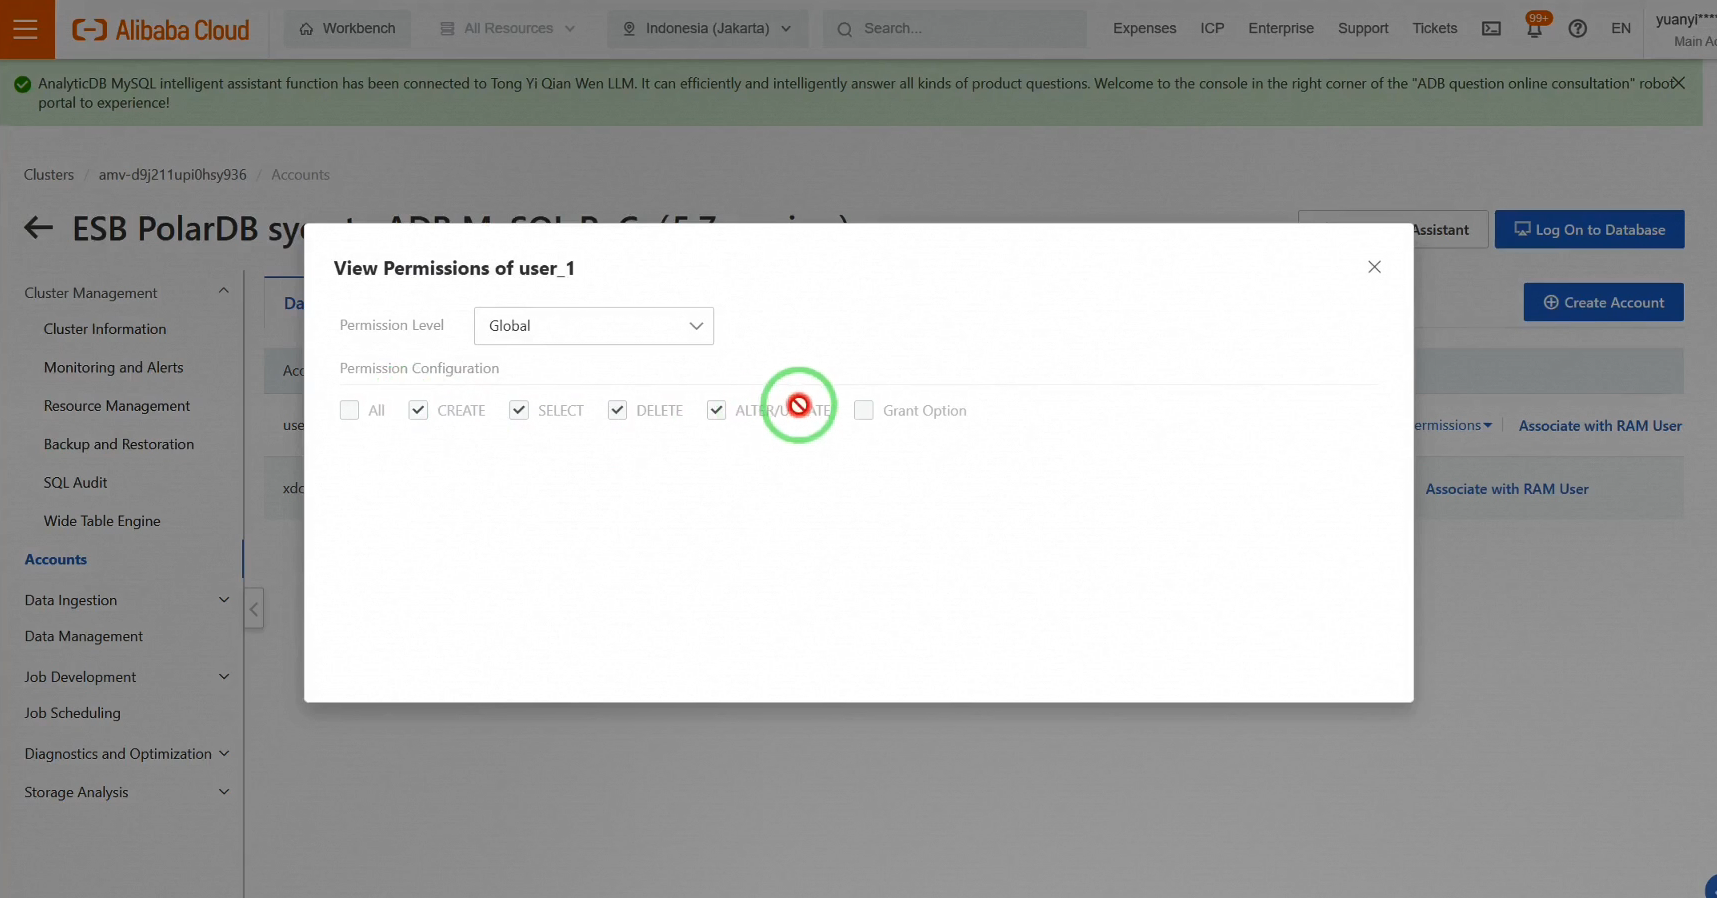Open the All Resources dropdown
Image resolution: width=1717 pixels, height=898 pixels.
point(508,29)
